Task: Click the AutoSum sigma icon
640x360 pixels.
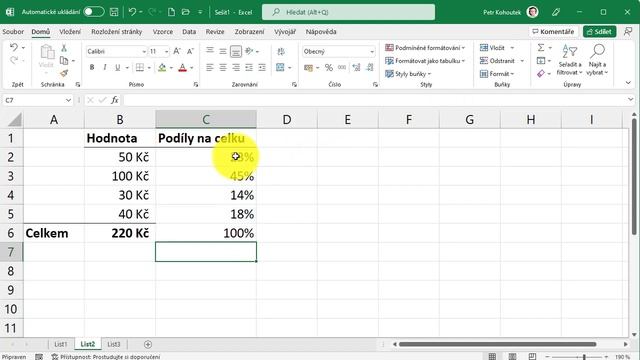Action: (541, 48)
